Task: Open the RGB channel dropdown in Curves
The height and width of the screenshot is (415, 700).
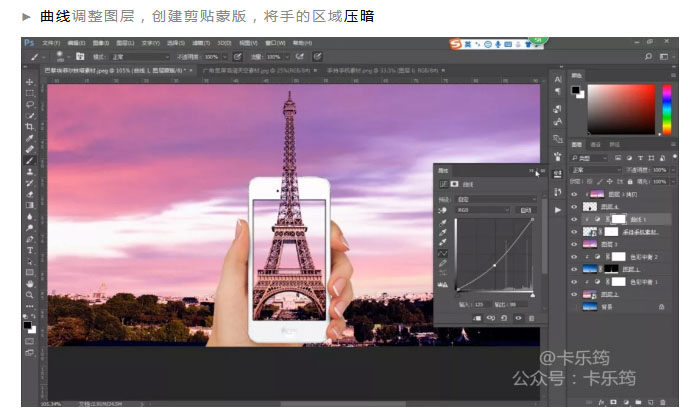Action: [482, 210]
